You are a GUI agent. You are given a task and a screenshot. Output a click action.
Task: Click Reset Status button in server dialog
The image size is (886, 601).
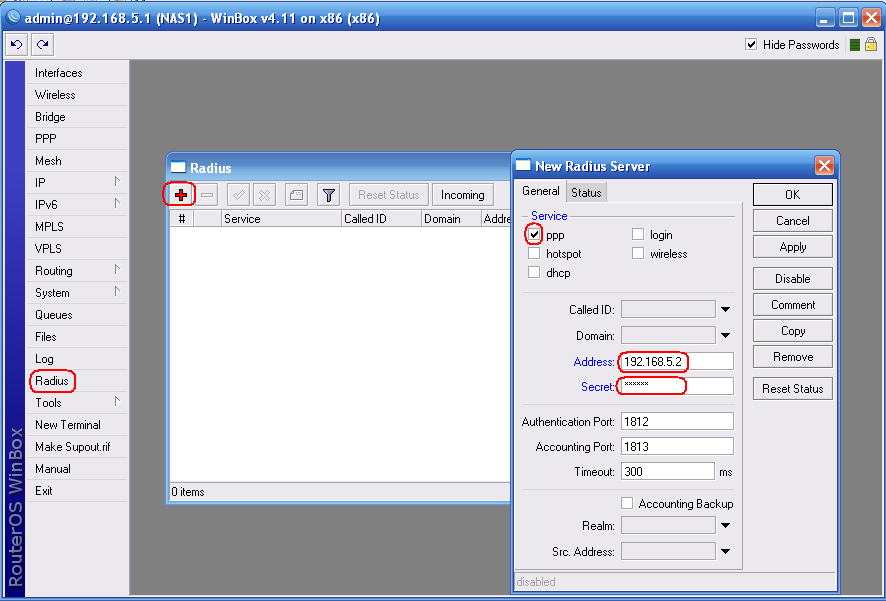792,389
